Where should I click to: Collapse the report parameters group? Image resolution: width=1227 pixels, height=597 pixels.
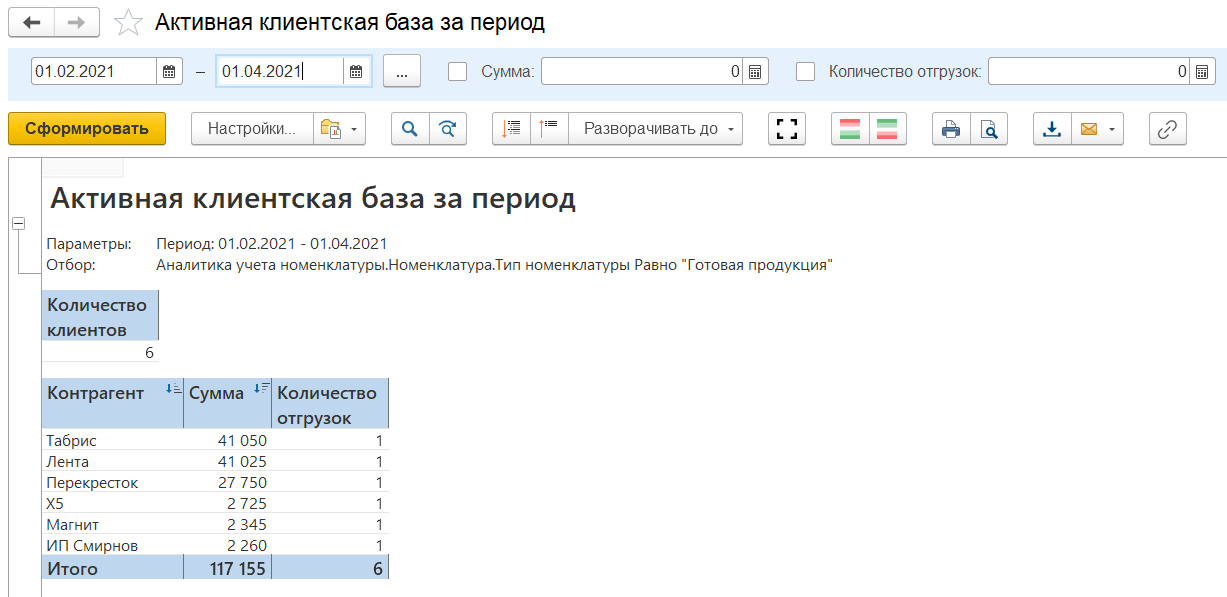(x=18, y=224)
